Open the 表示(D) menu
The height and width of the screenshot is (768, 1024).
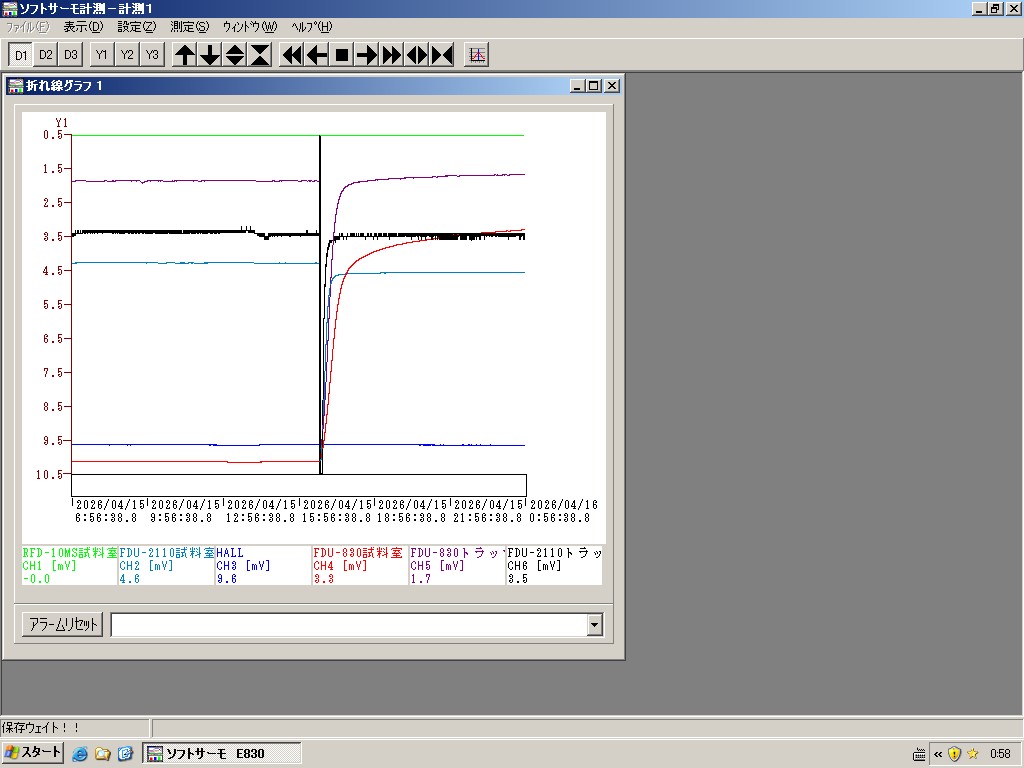coord(82,27)
